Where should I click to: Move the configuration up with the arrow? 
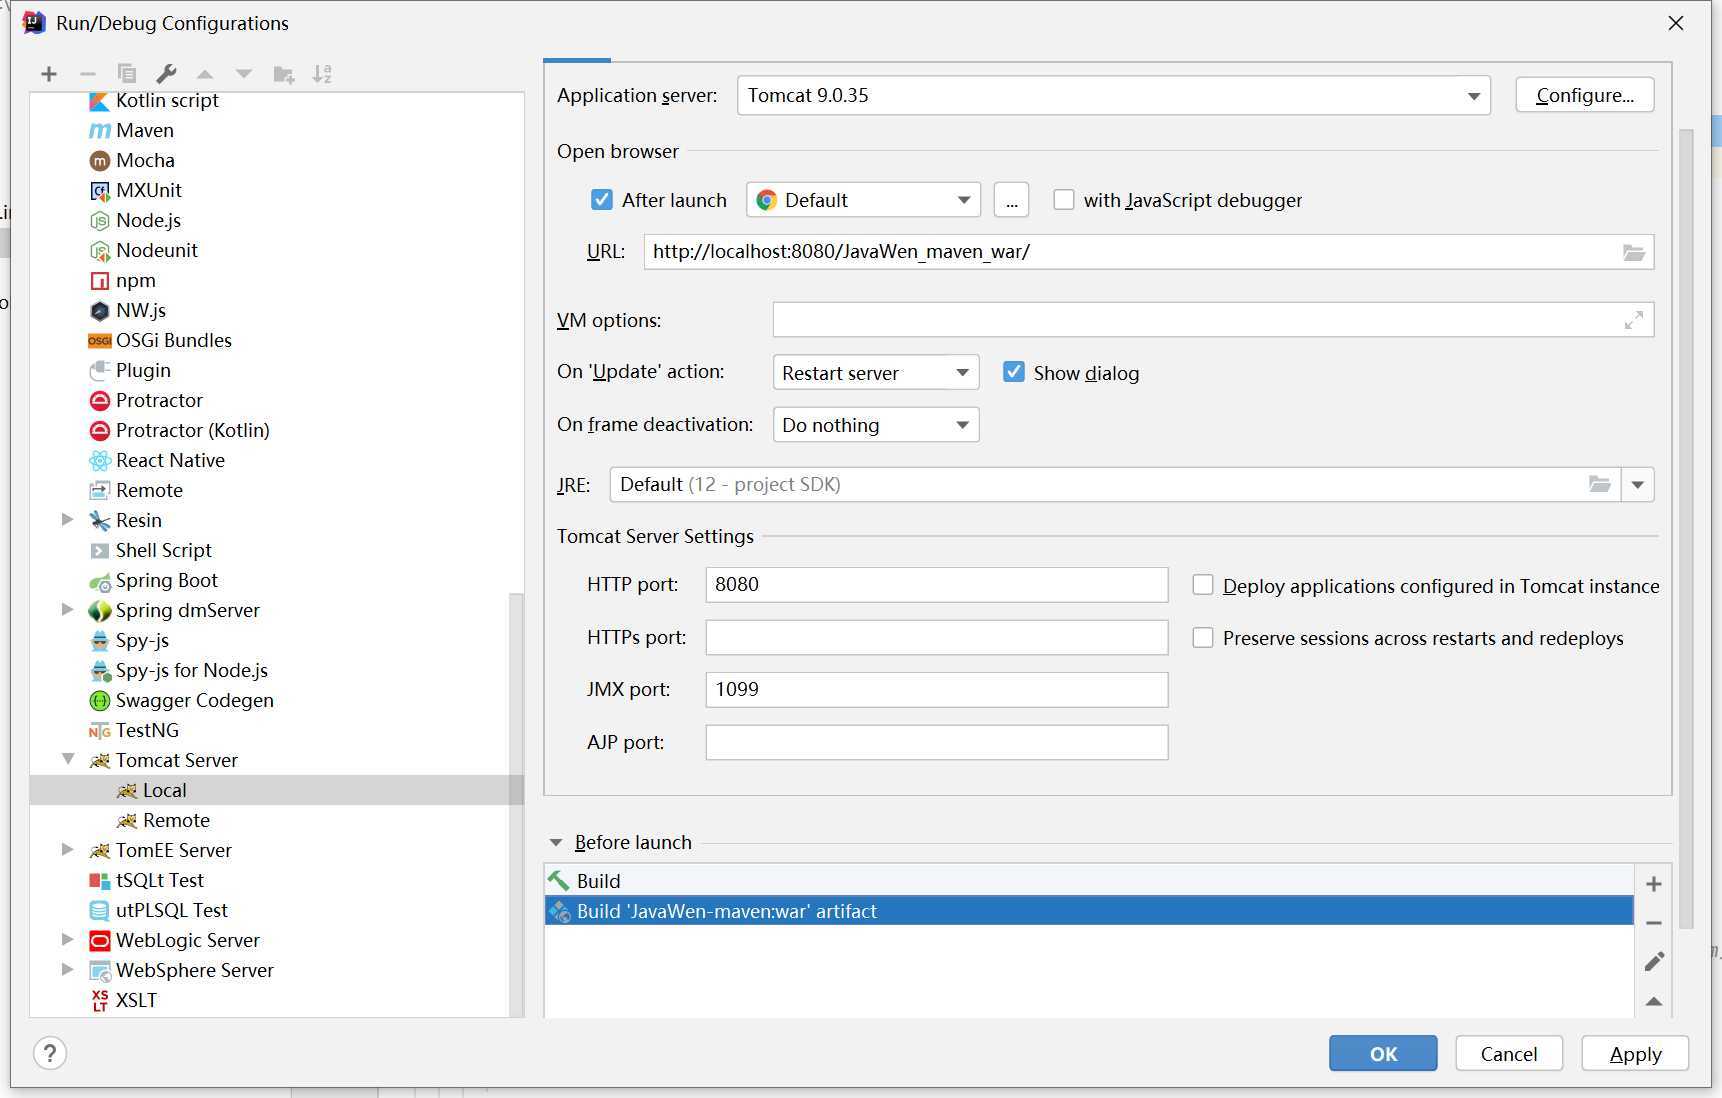[x=205, y=74]
